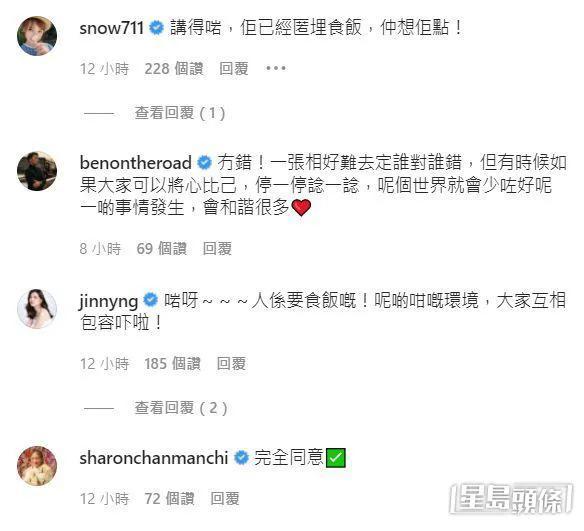Reply to benontheroad's comment via 回覆
584x531 pixels.
click(217, 249)
